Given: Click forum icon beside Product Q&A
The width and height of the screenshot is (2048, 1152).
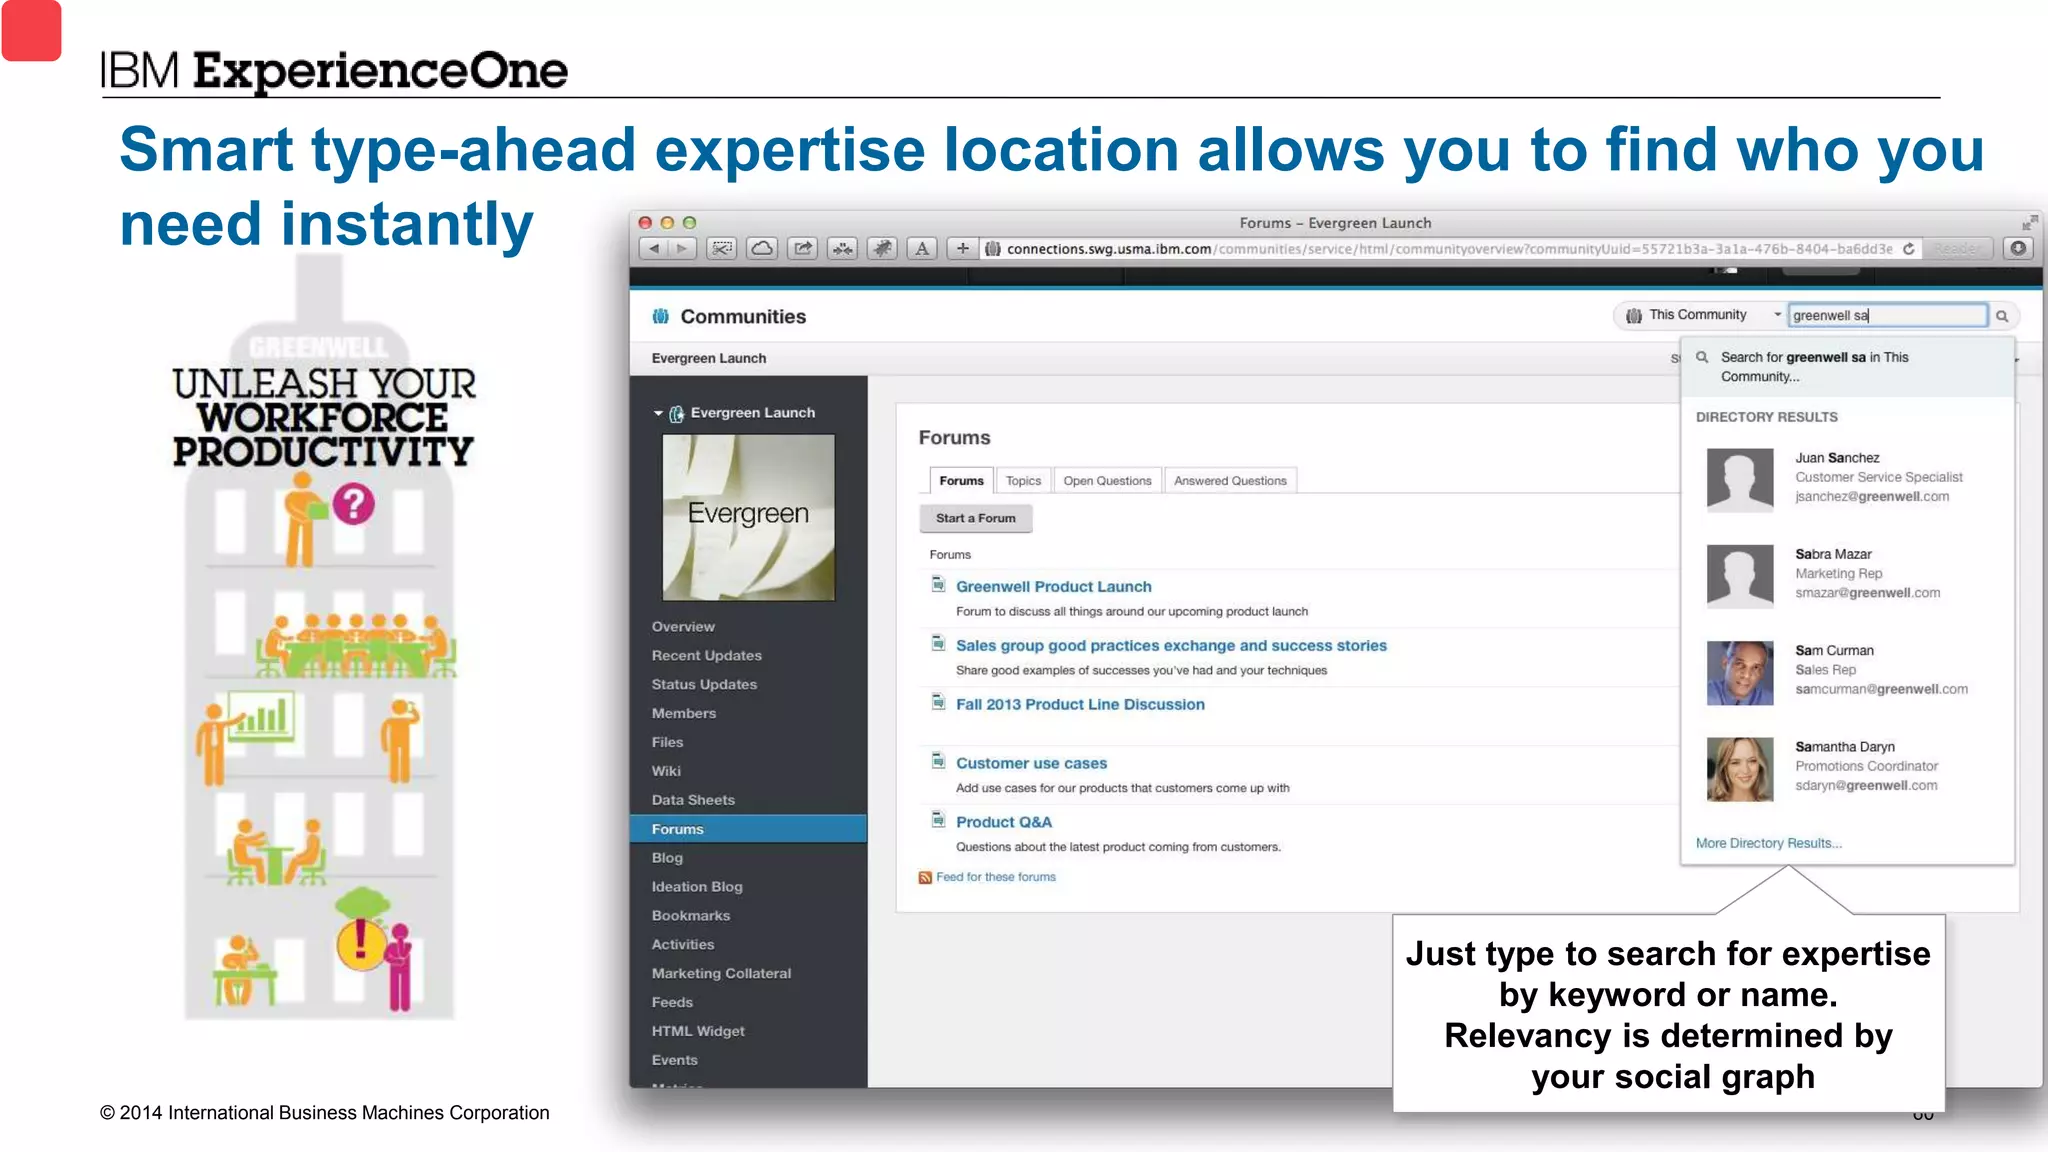Looking at the screenshot, I should 938,820.
